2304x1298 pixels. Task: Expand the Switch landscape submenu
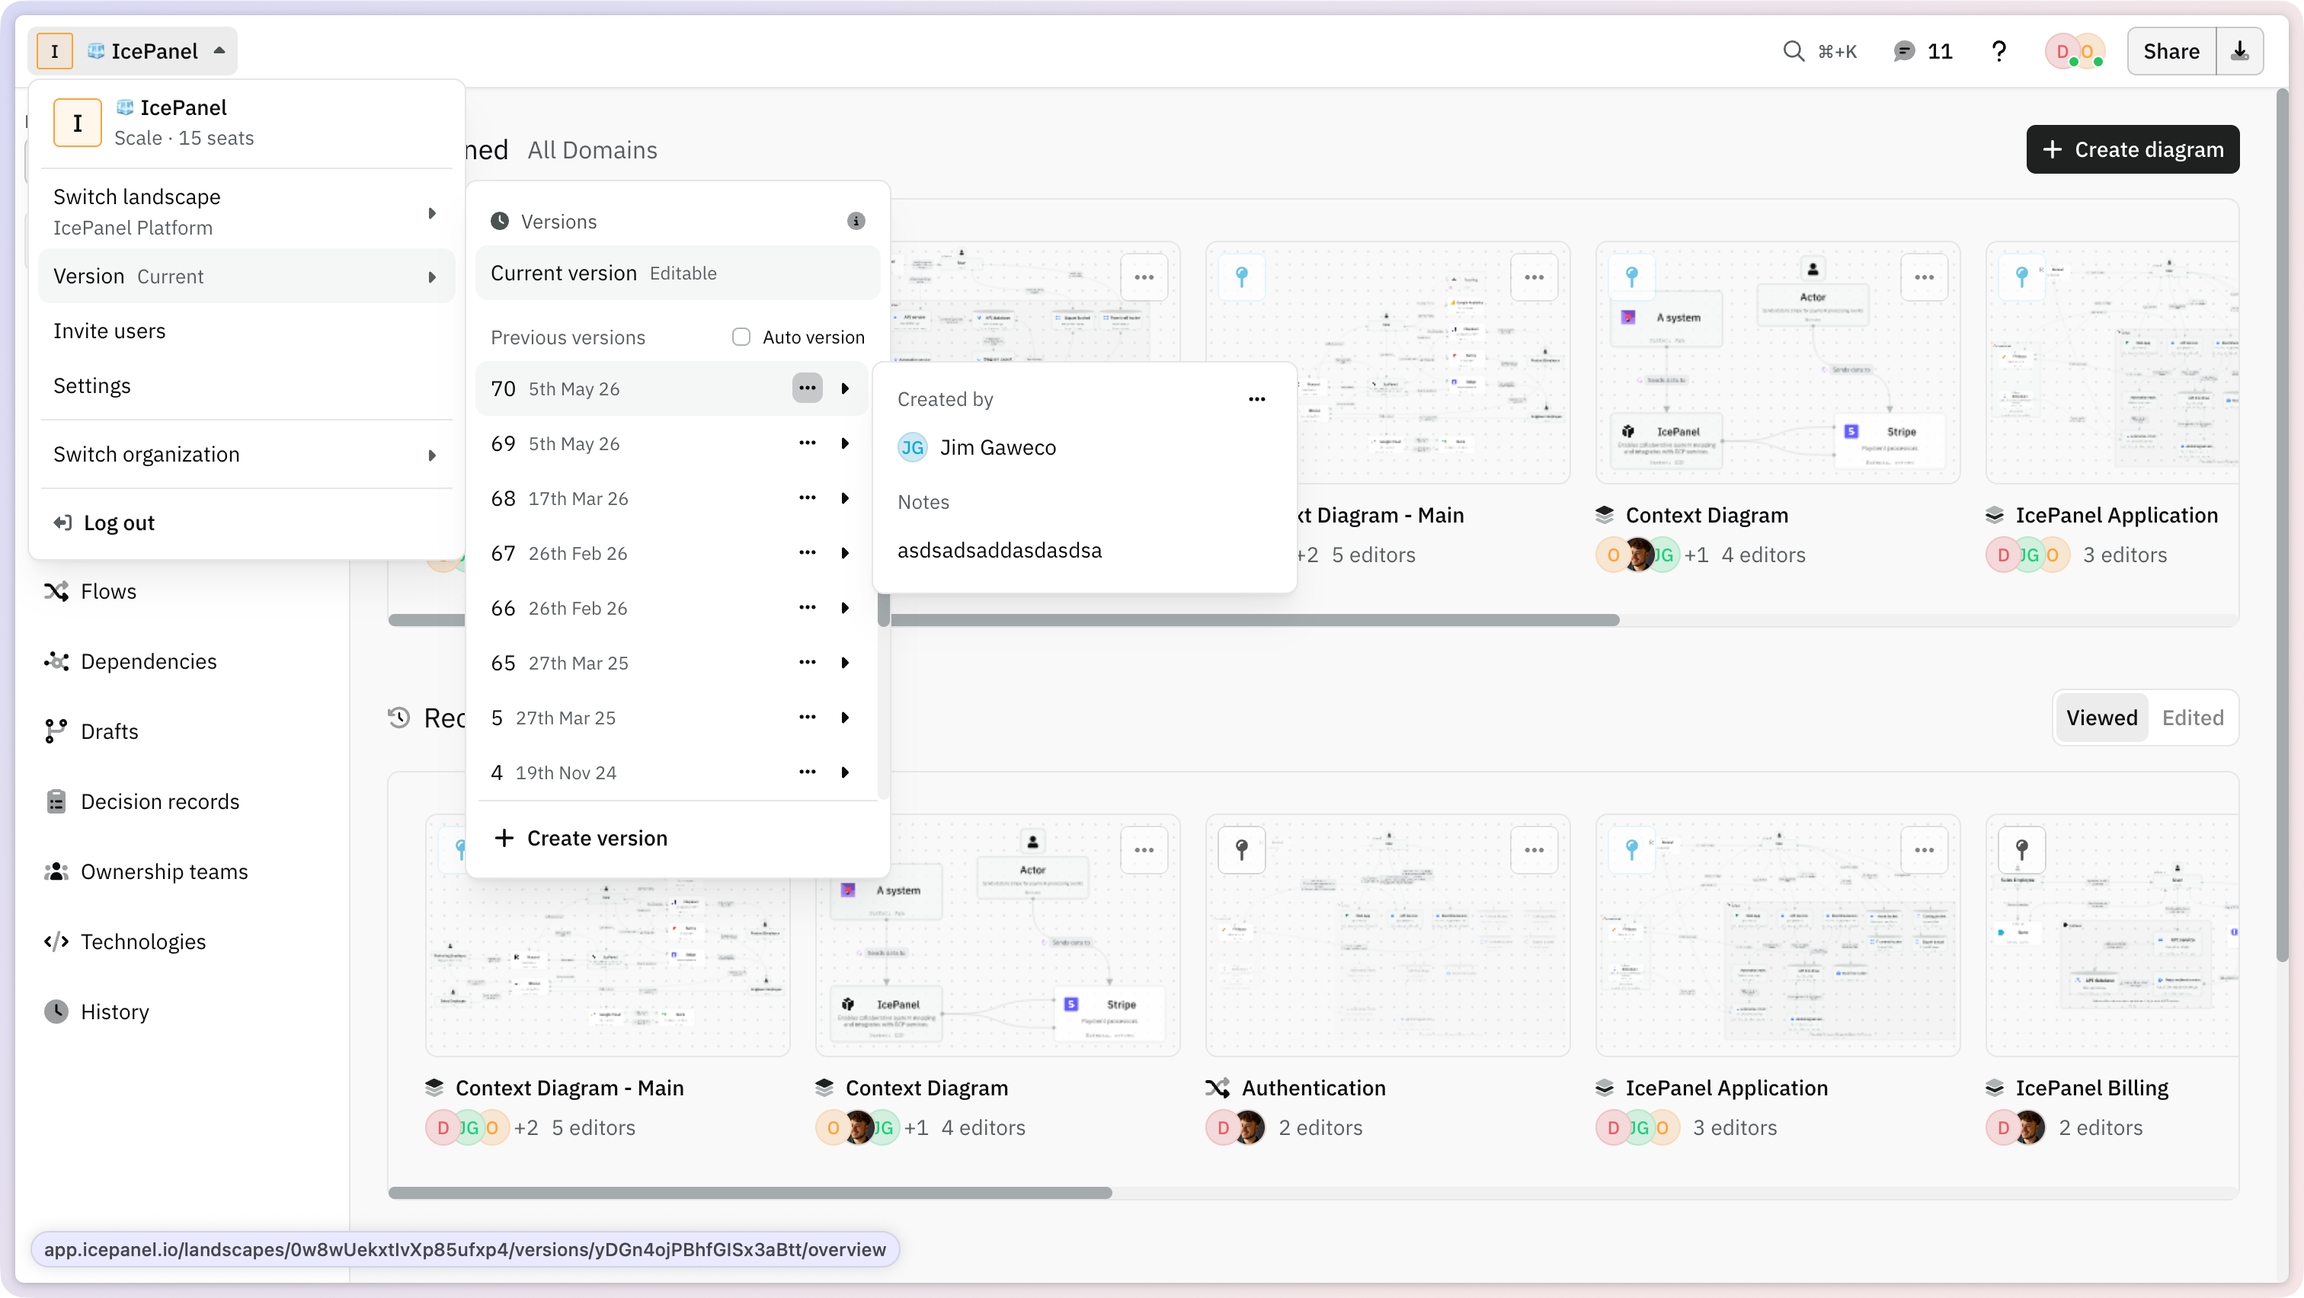click(246, 212)
